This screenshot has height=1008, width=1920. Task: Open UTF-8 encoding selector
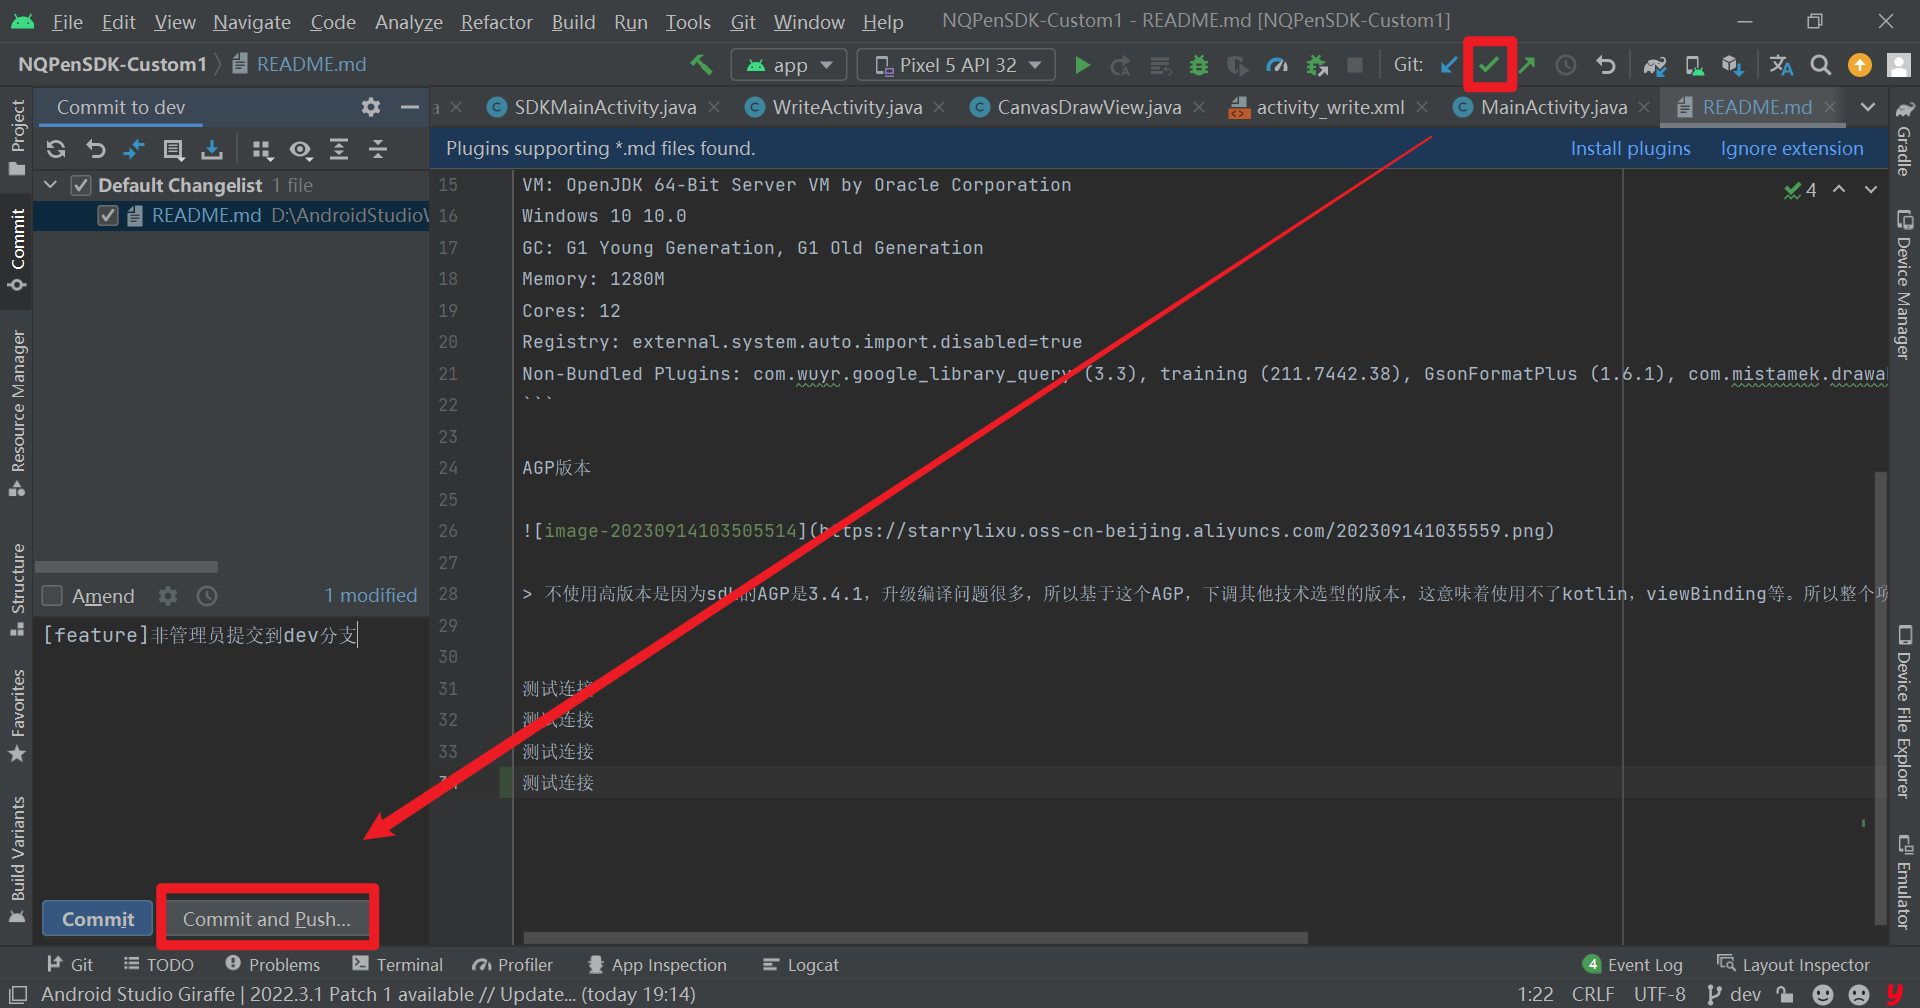click(x=1659, y=994)
